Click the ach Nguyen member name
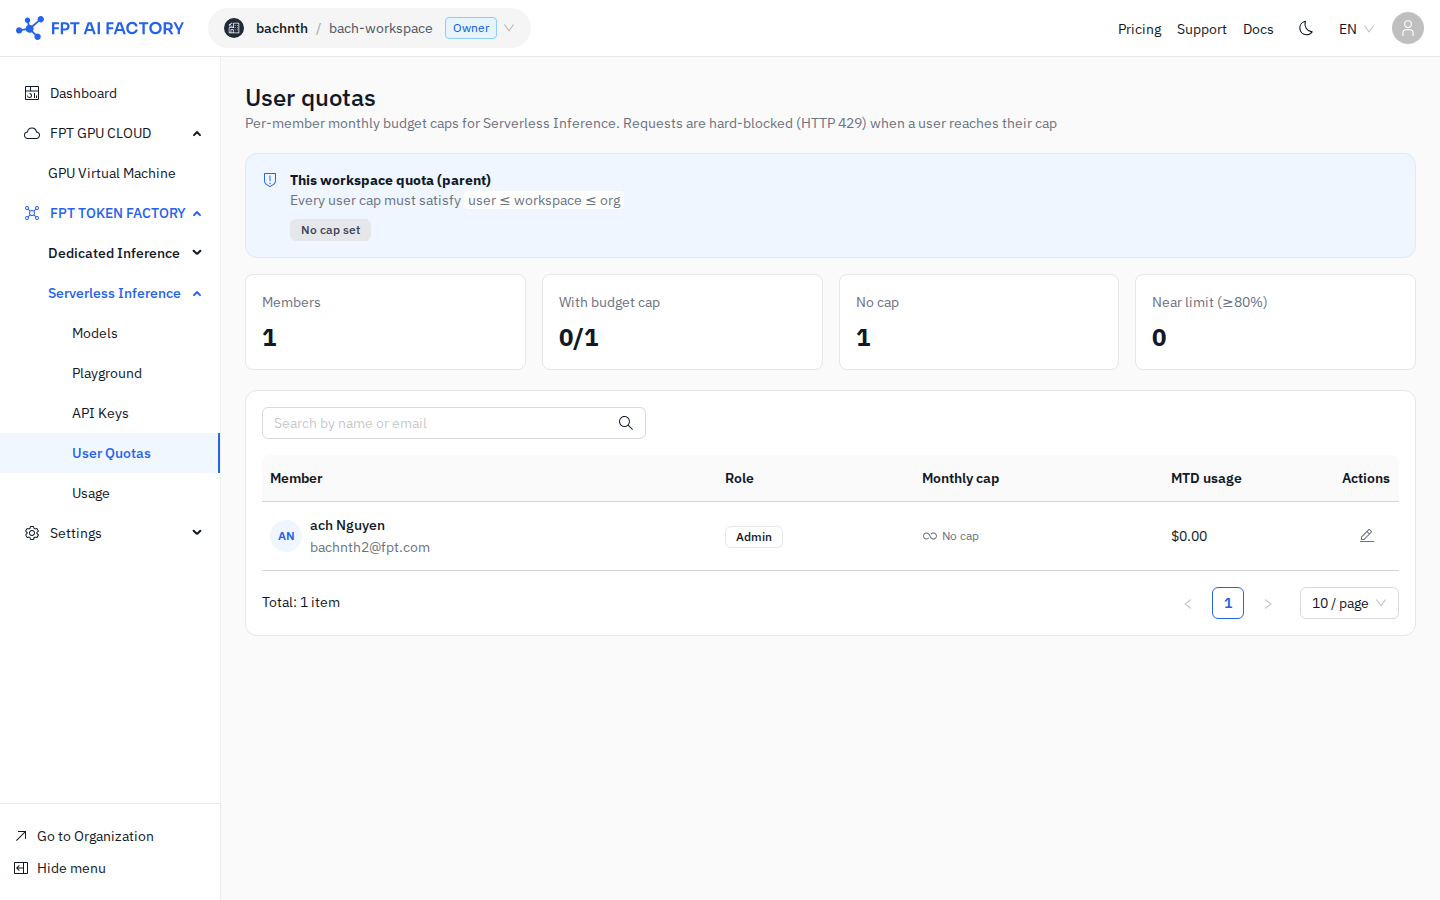The height and width of the screenshot is (900, 1440). (347, 525)
